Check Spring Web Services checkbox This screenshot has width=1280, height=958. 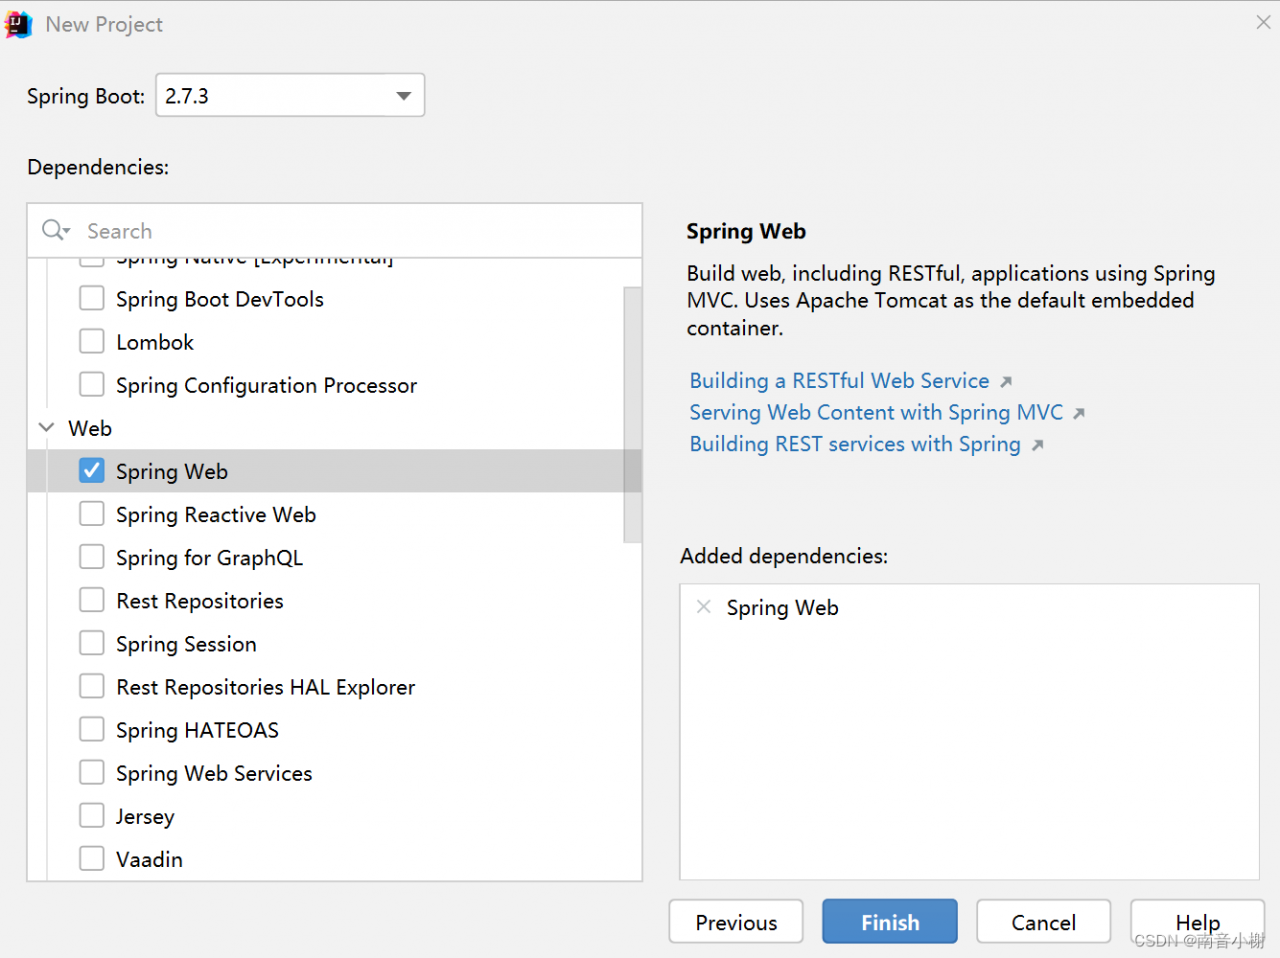coord(92,772)
